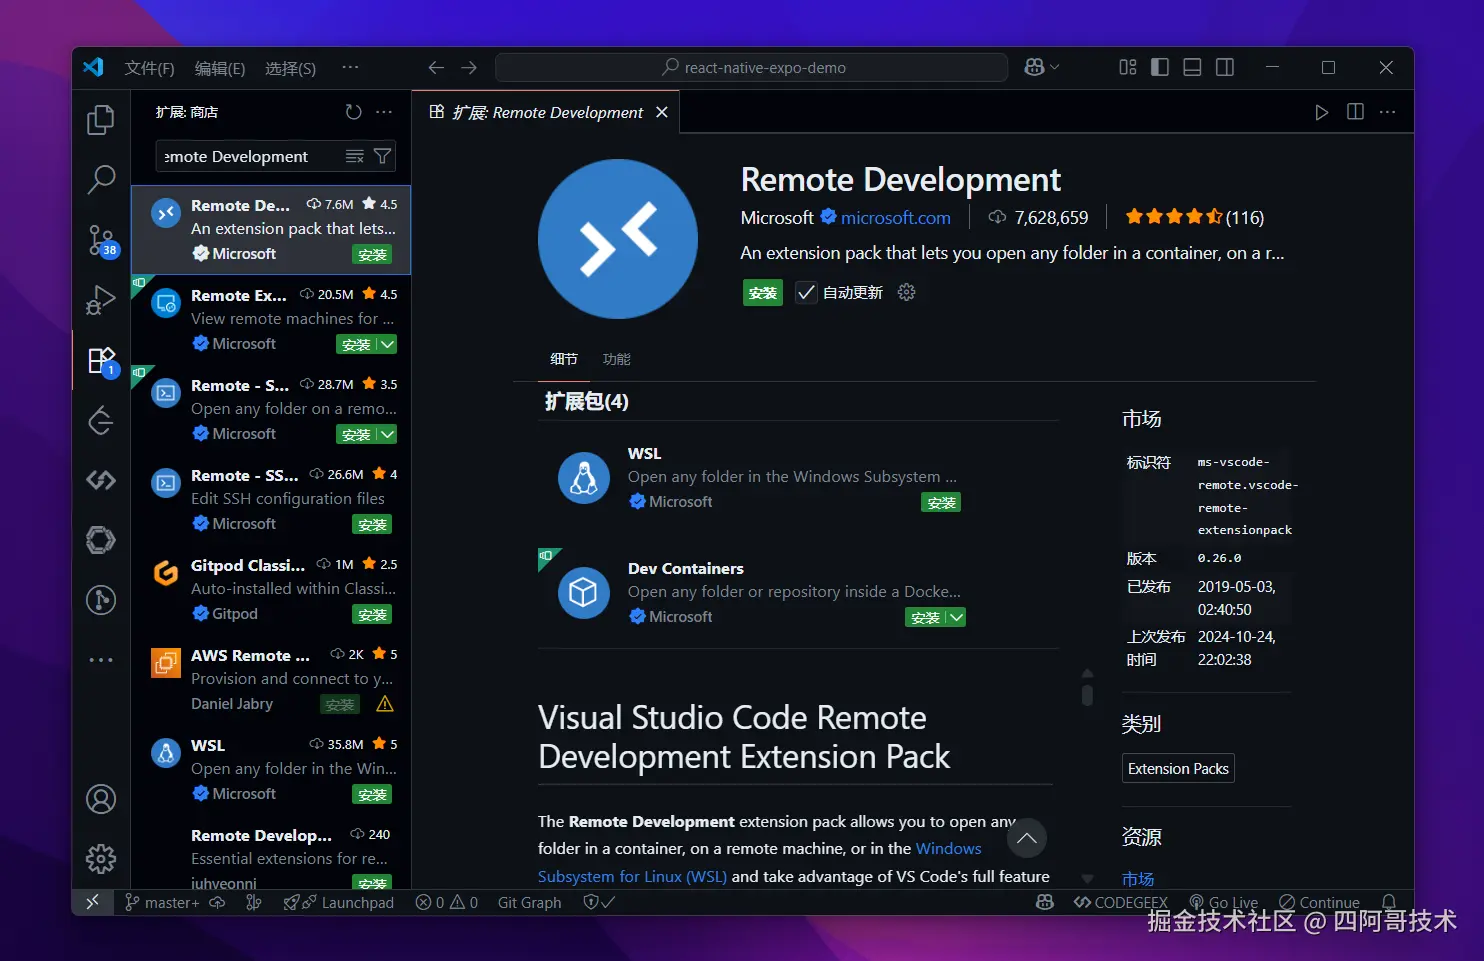The height and width of the screenshot is (961, 1484).
Task: Open 市场 resource link
Action: point(1138,879)
